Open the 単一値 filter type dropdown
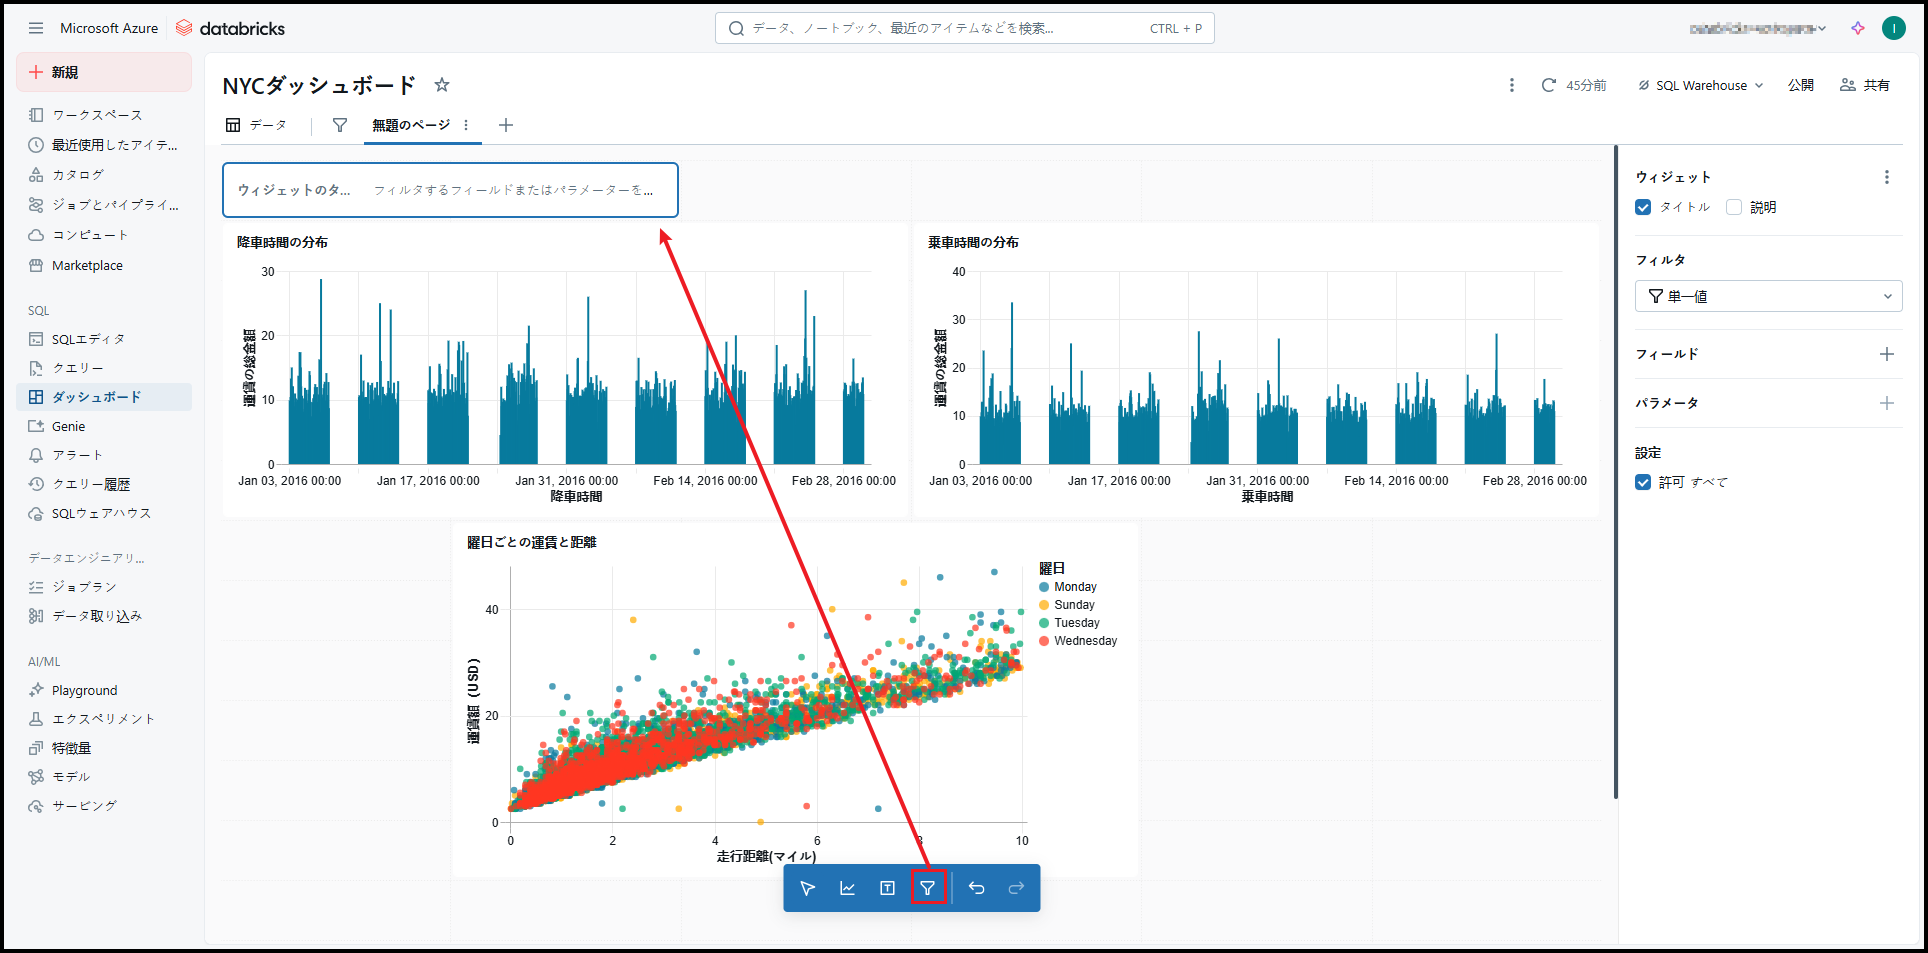1928x953 pixels. click(x=1768, y=296)
